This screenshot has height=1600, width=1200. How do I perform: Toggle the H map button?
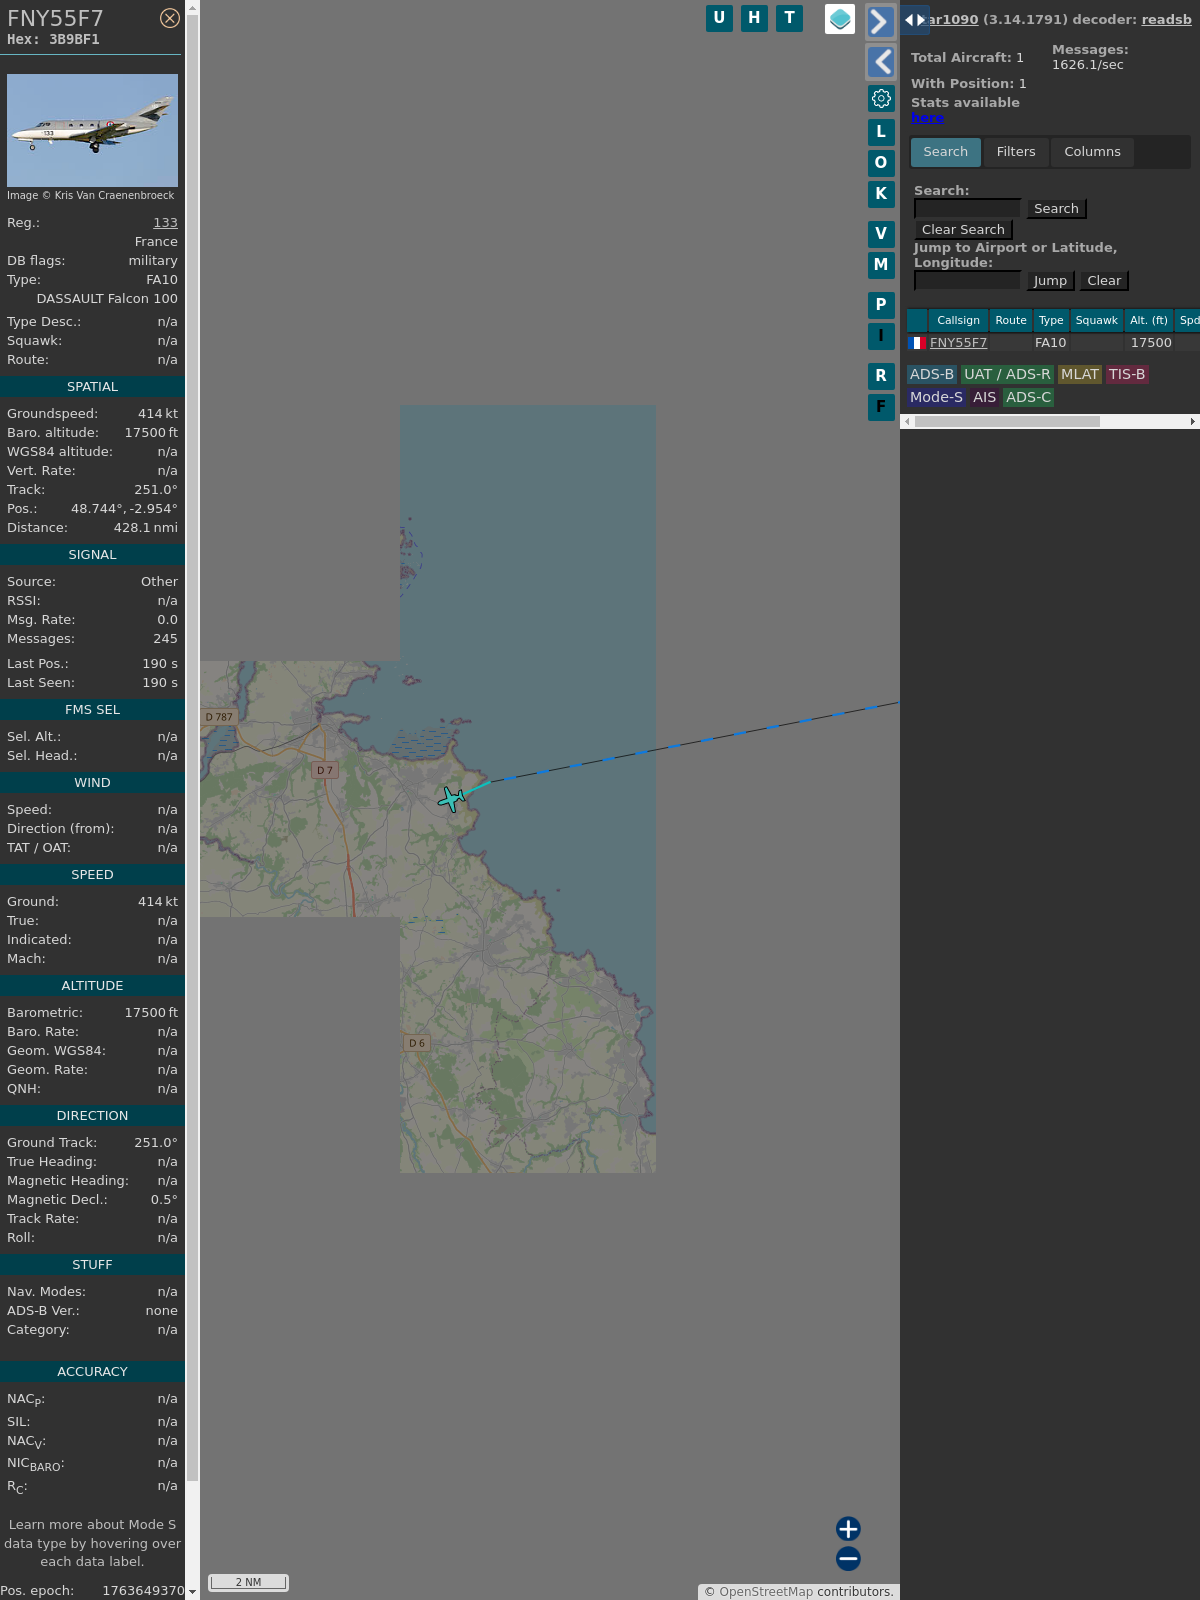pyautogui.click(x=754, y=18)
